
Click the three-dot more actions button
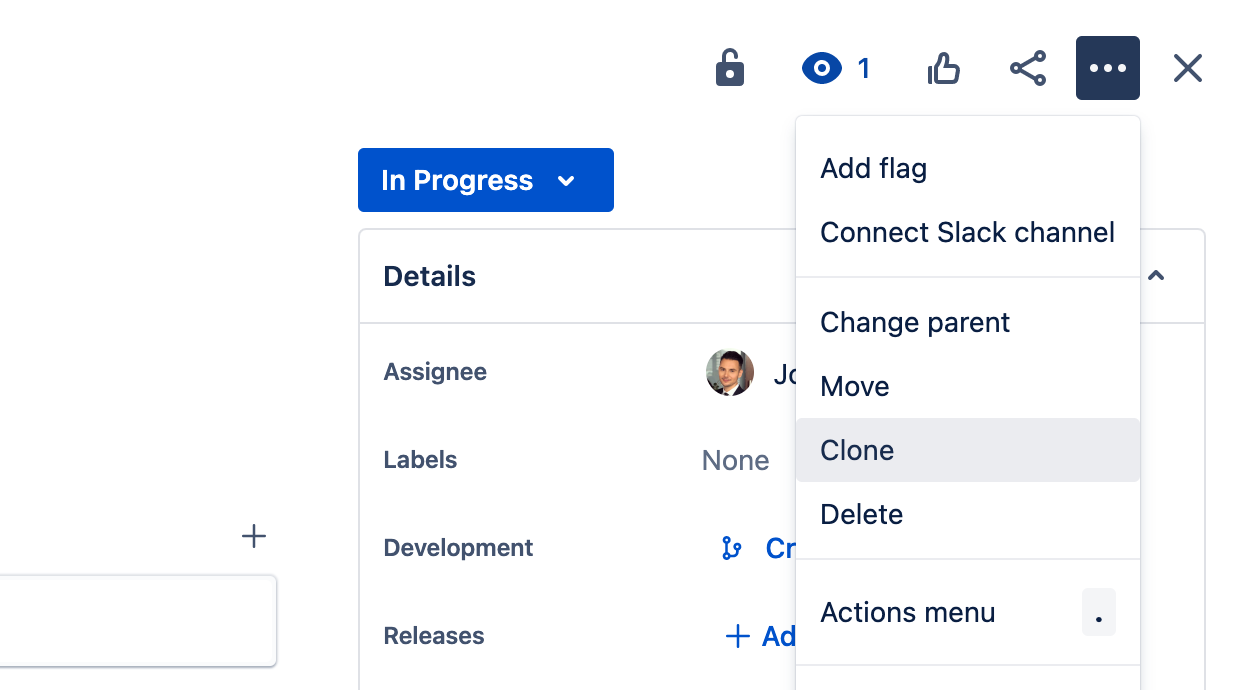tap(1107, 69)
